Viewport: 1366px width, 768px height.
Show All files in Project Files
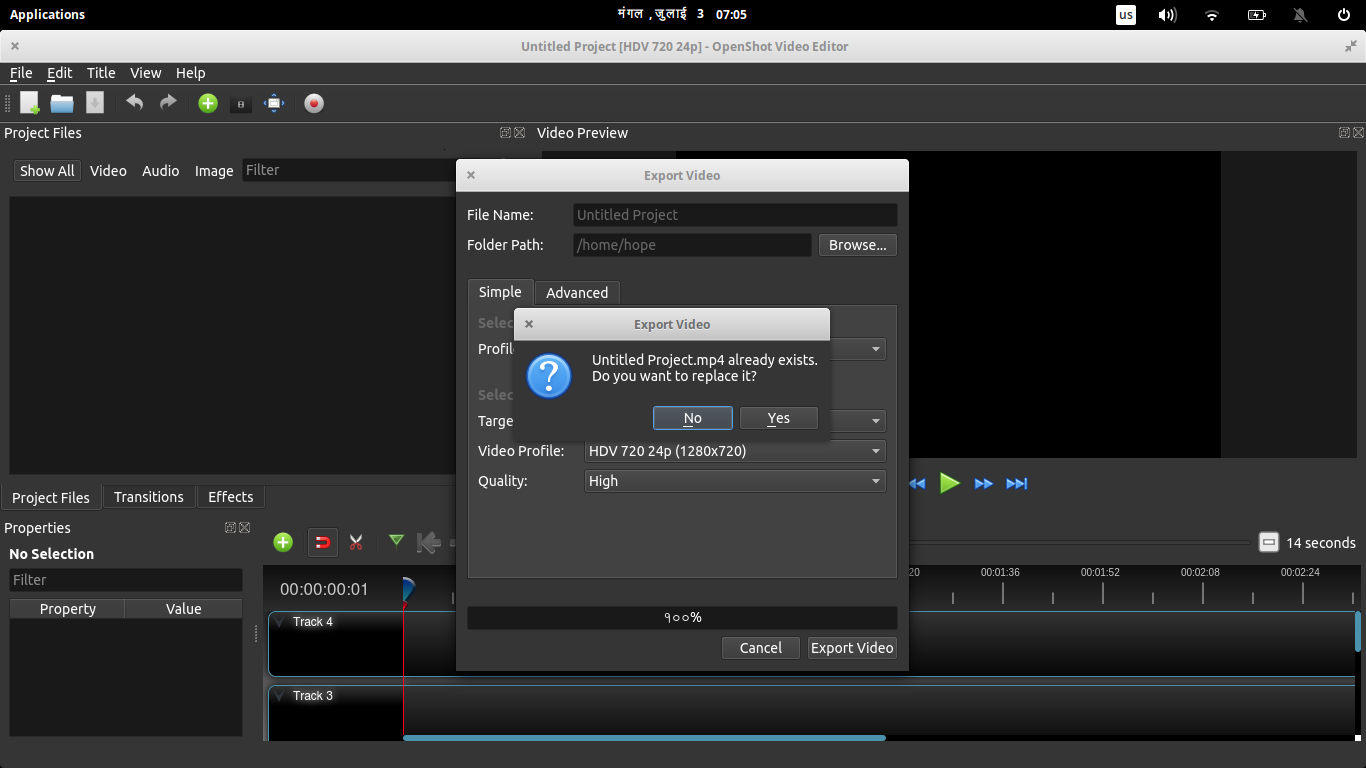coord(46,170)
